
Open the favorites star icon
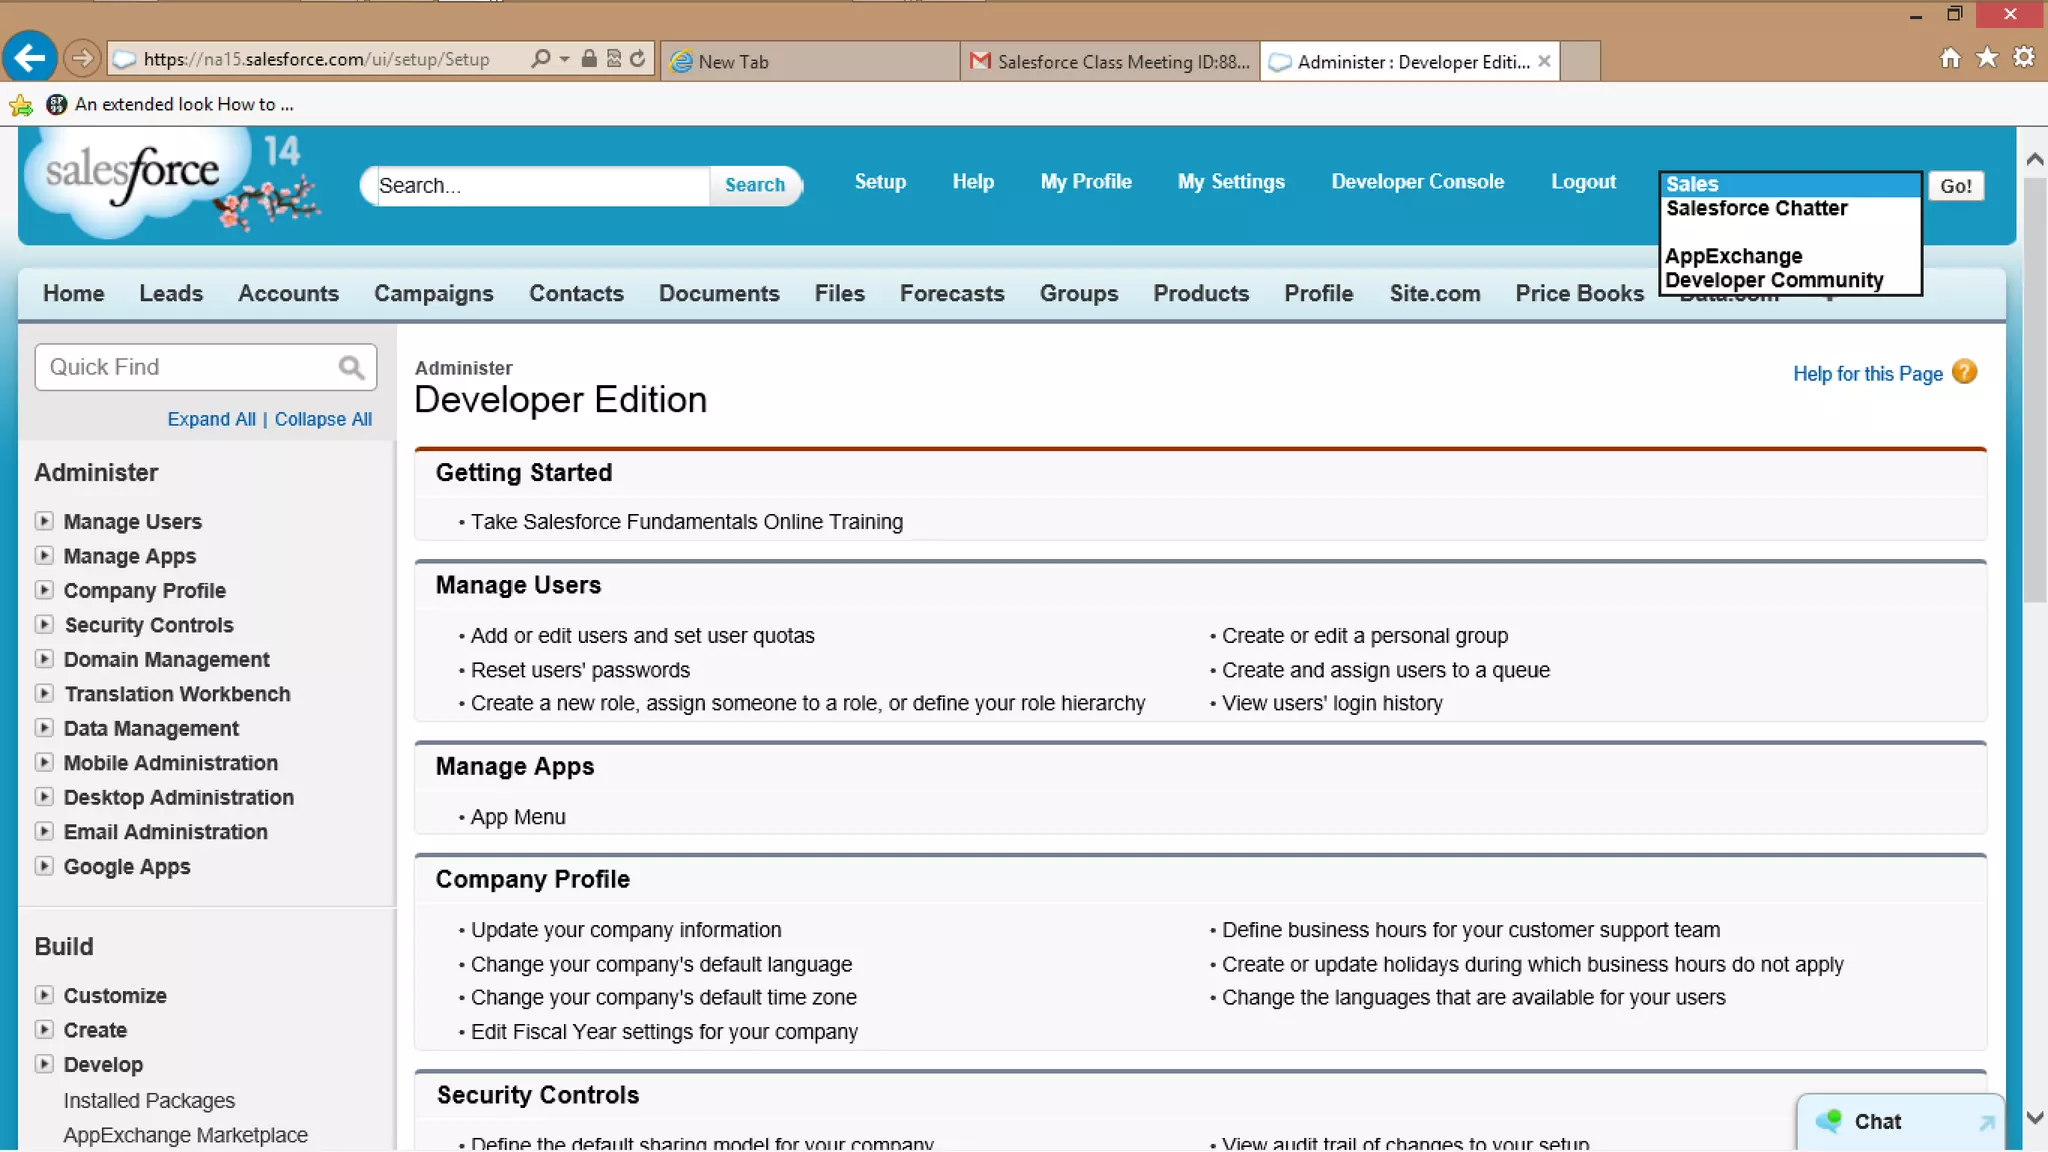tap(1987, 58)
